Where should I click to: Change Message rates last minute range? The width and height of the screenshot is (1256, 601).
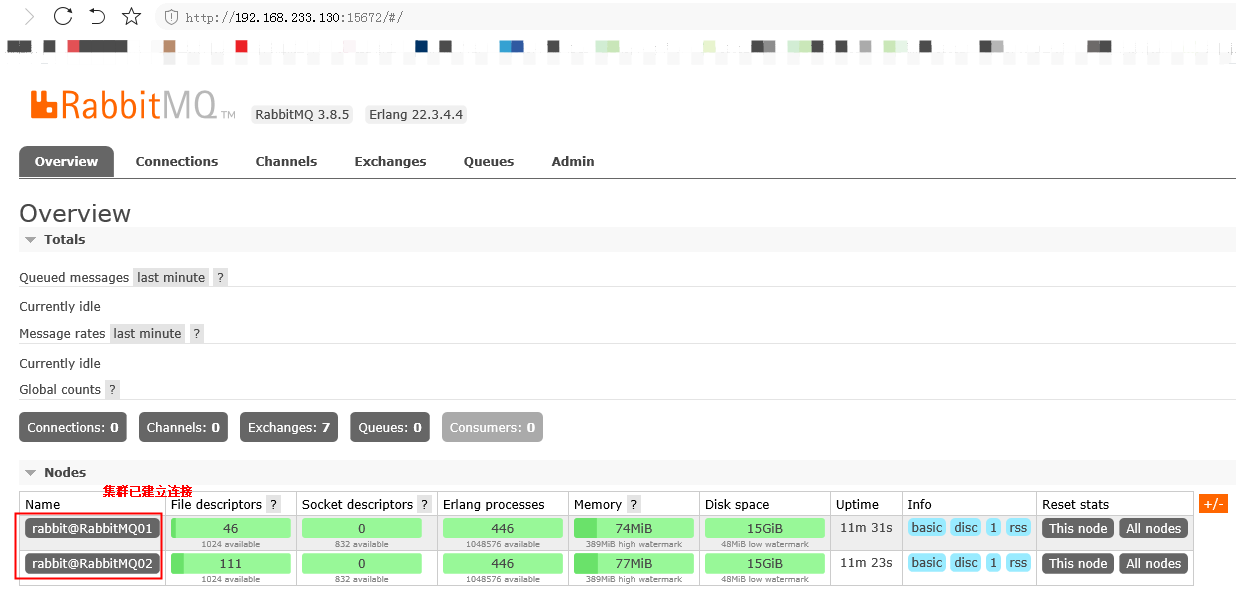[147, 334]
